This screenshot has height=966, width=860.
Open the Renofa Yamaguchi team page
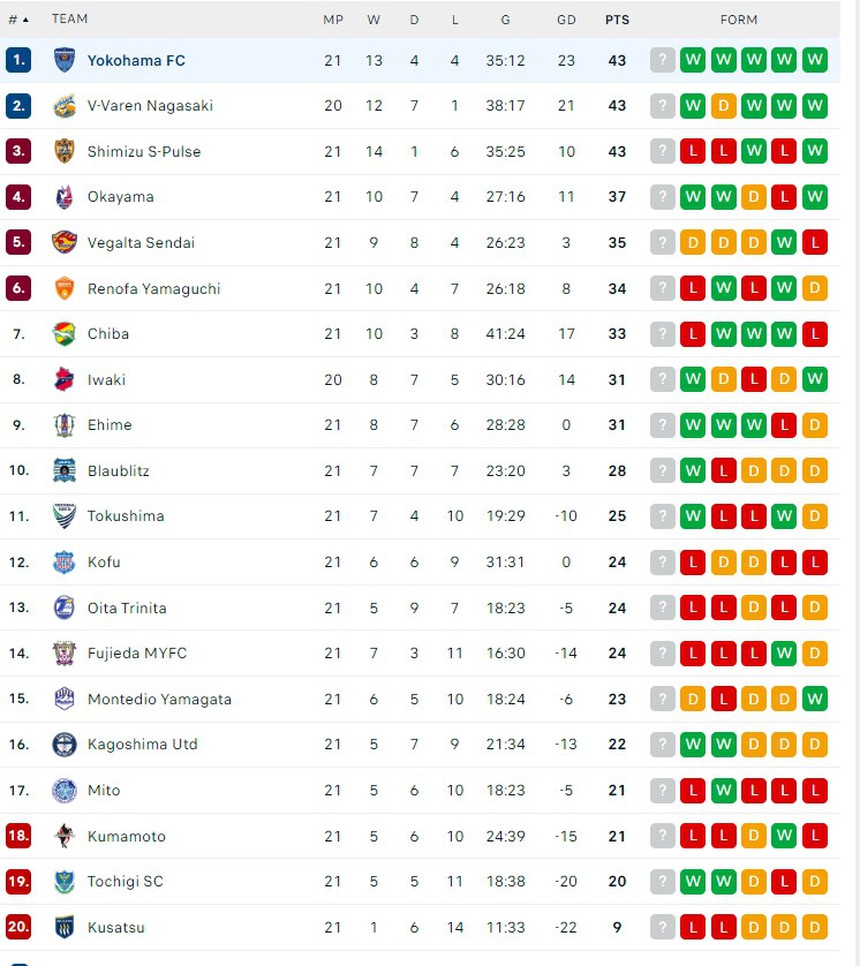[x=153, y=289]
